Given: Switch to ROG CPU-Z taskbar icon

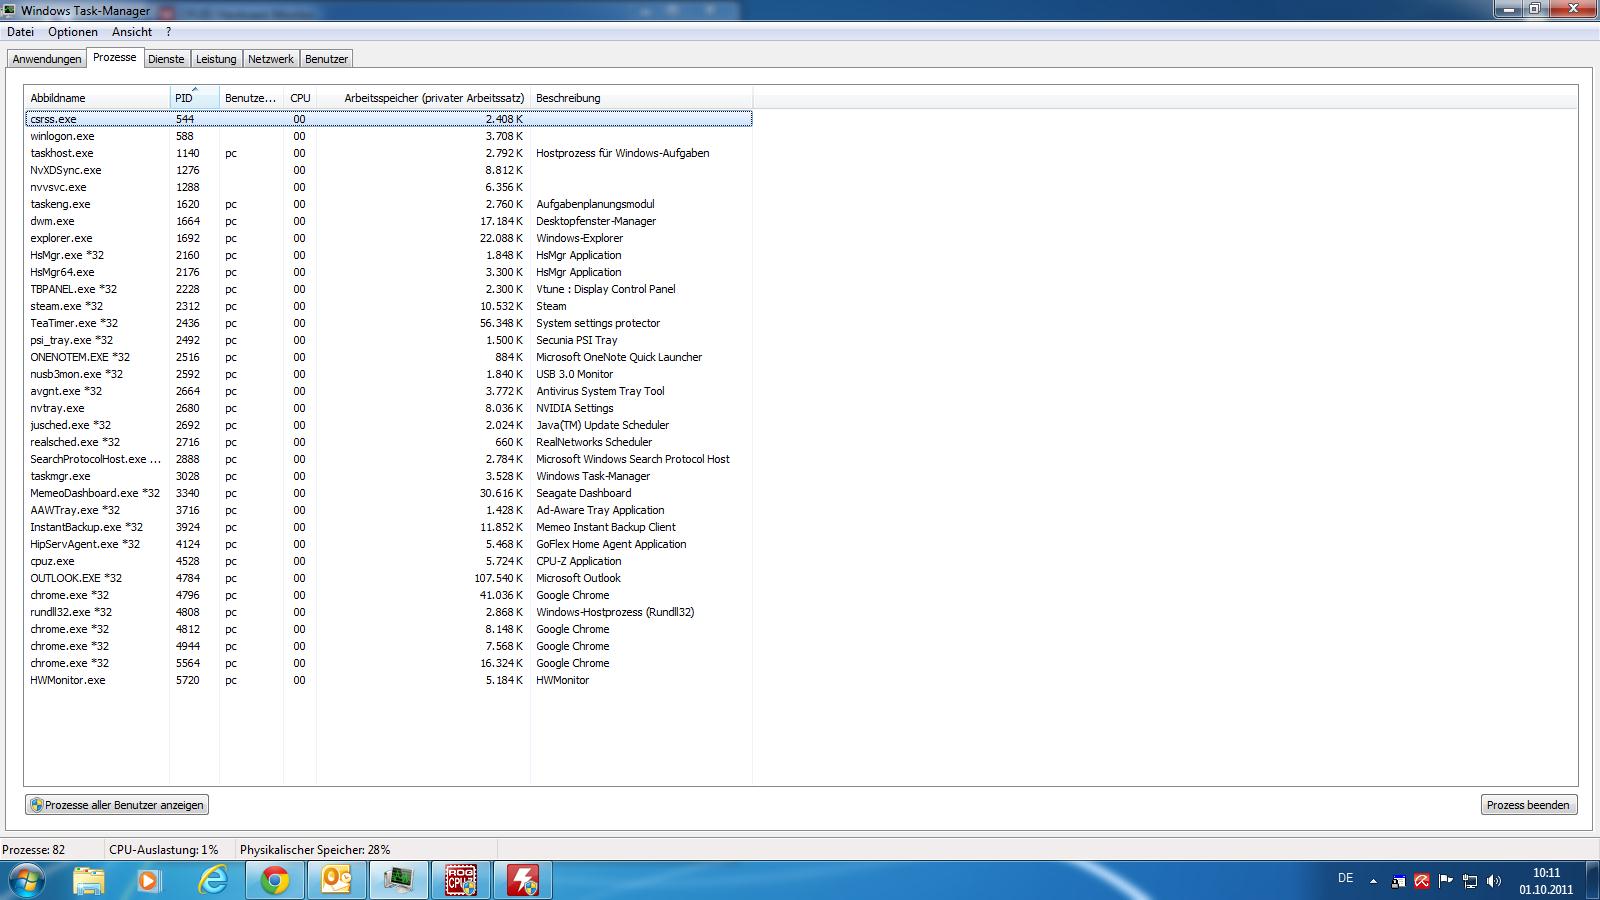Looking at the screenshot, I should click(x=461, y=880).
